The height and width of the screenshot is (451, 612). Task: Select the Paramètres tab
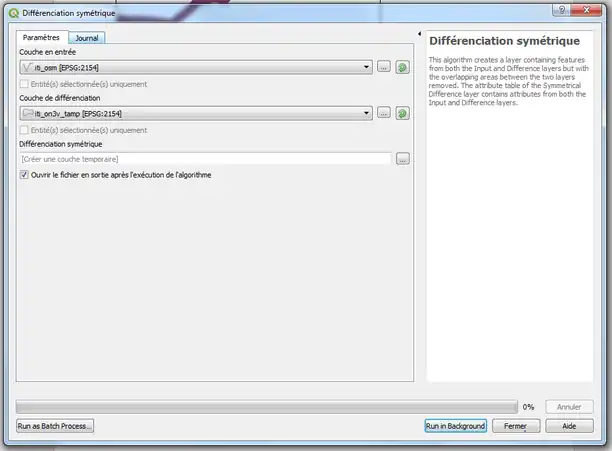click(42, 37)
